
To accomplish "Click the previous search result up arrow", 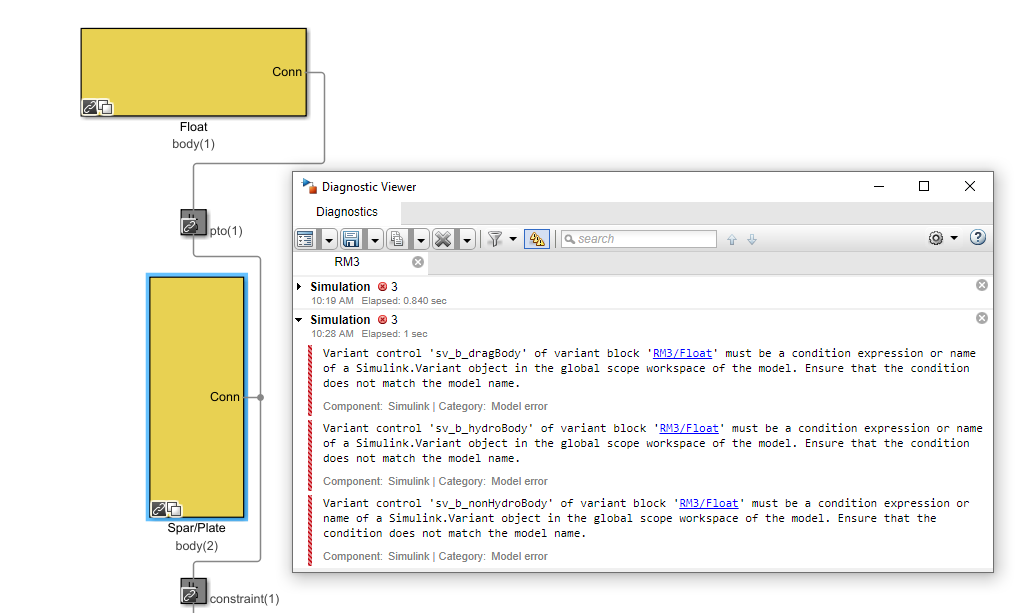I will pyautogui.click(x=731, y=239).
